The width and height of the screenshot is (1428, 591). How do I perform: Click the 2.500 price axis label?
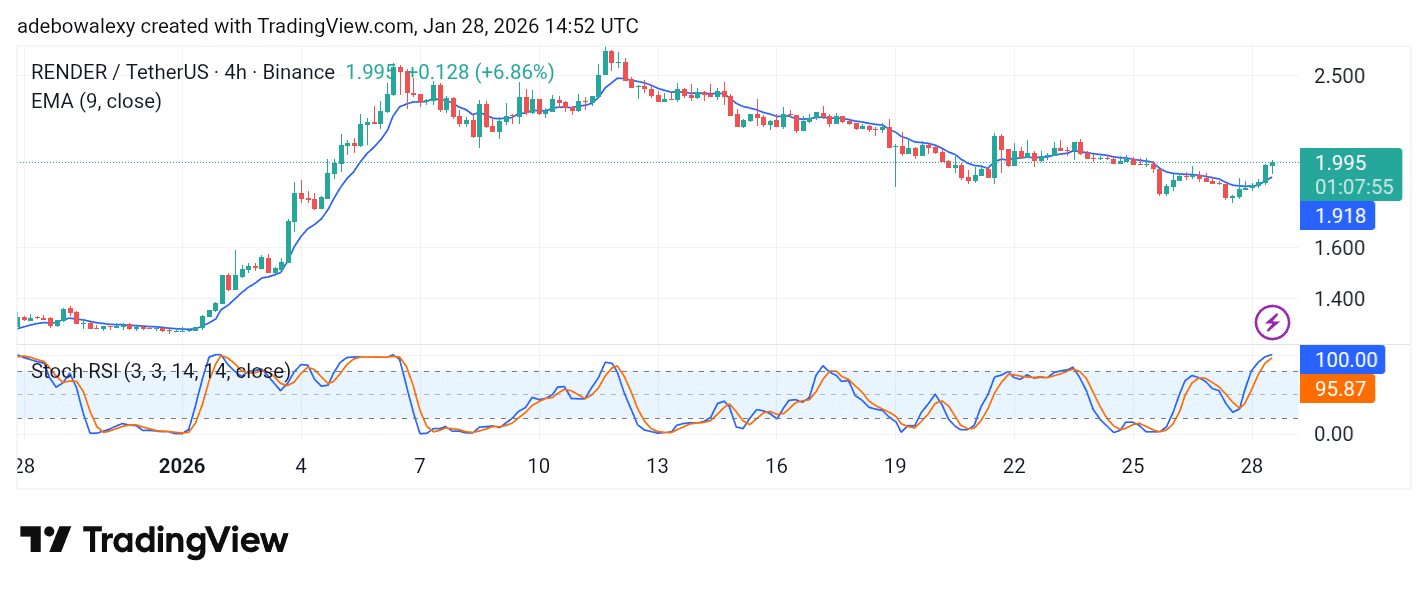1339,76
